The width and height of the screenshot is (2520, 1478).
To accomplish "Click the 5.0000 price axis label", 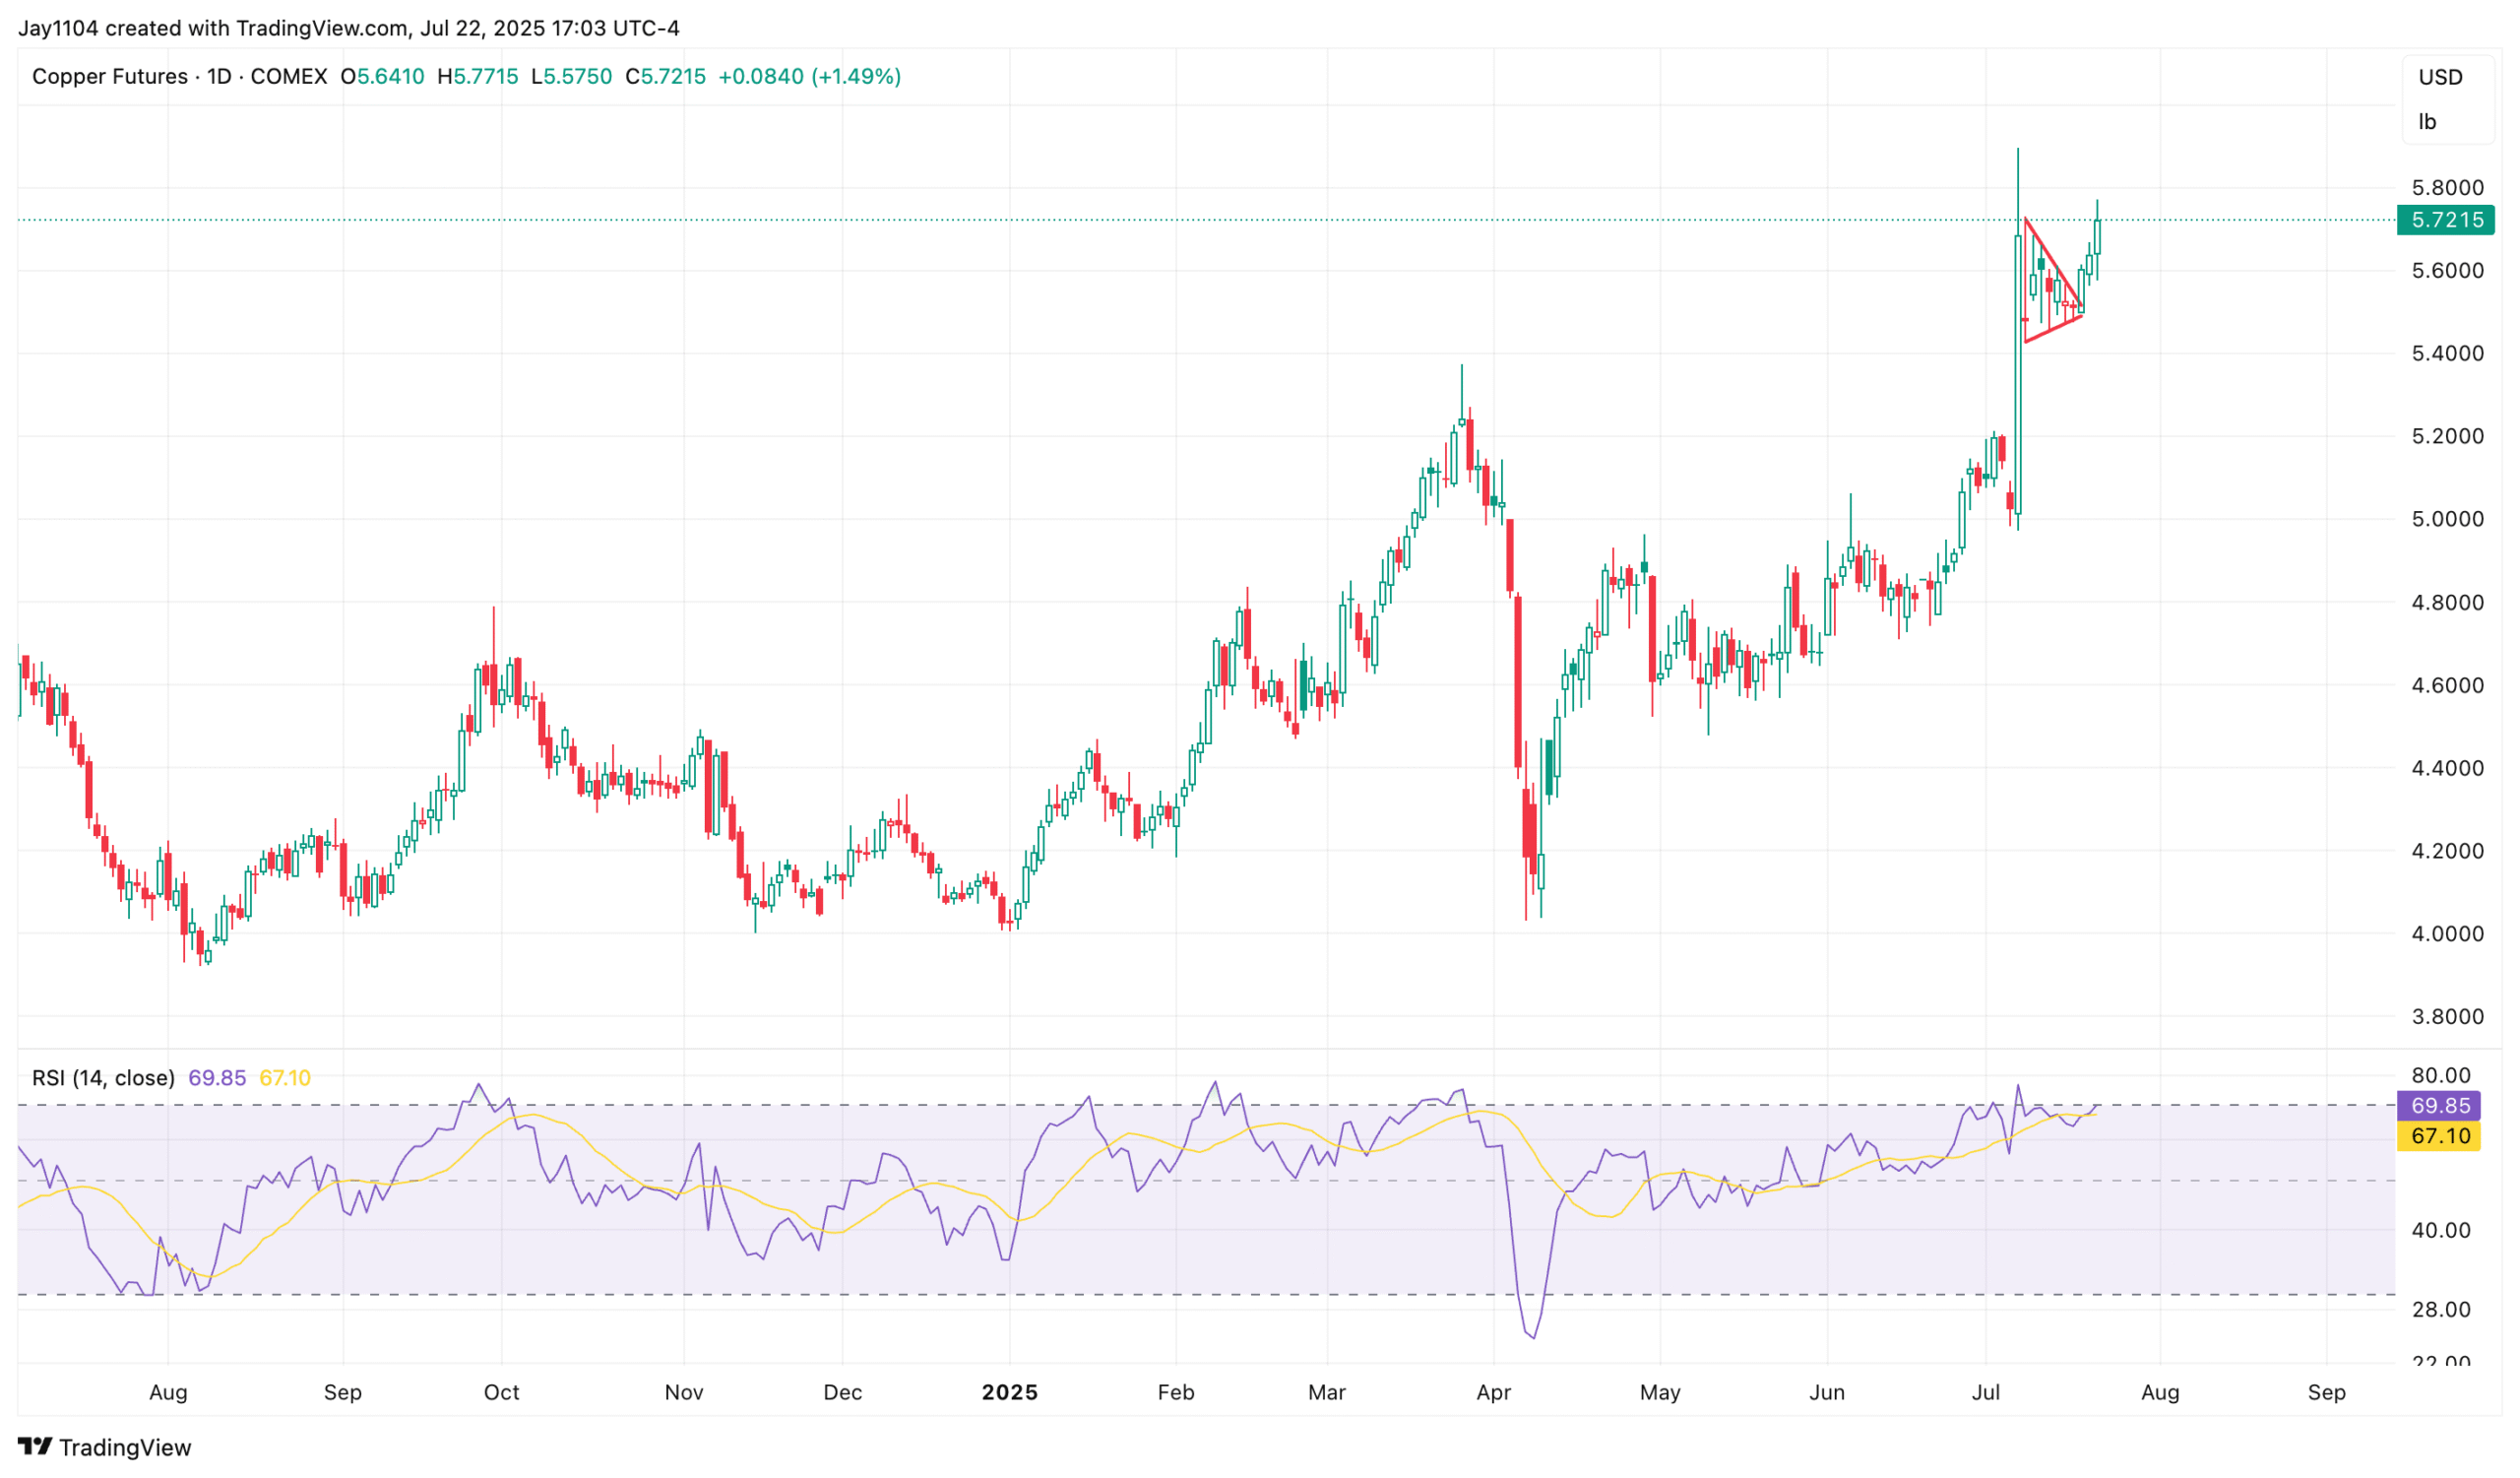I will pyautogui.click(x=2447, y=519).
